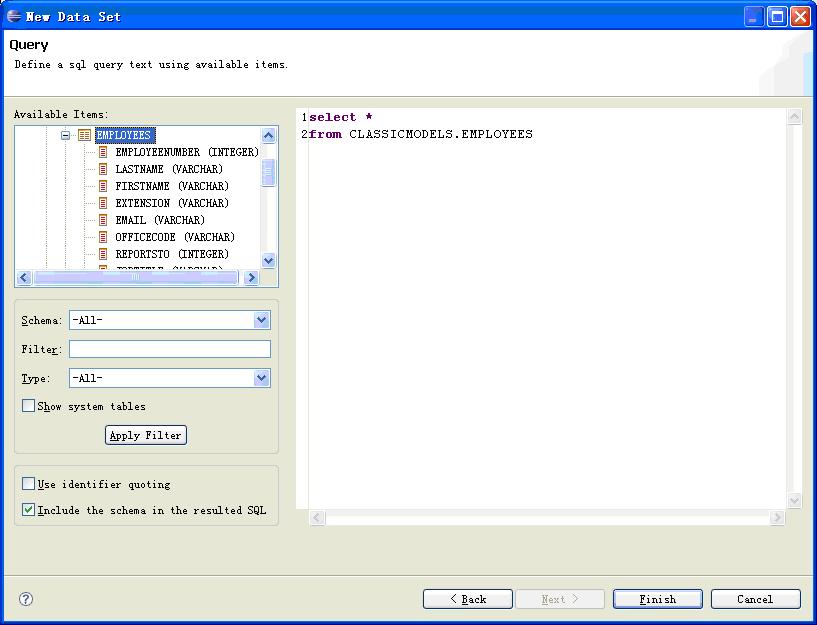Screen dimensions: 817x625
Task: Uncheck Include the schema in resulted SQL
Action: pyautogui.click(x=28, y=510)
